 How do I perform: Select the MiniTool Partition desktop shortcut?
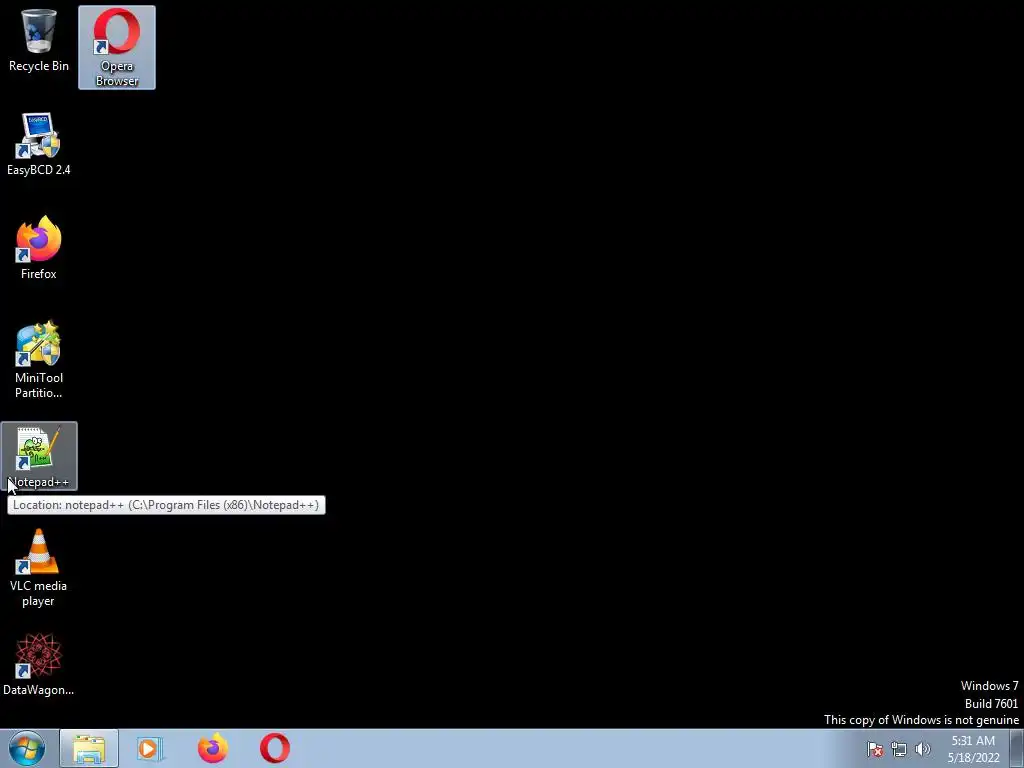39,360
